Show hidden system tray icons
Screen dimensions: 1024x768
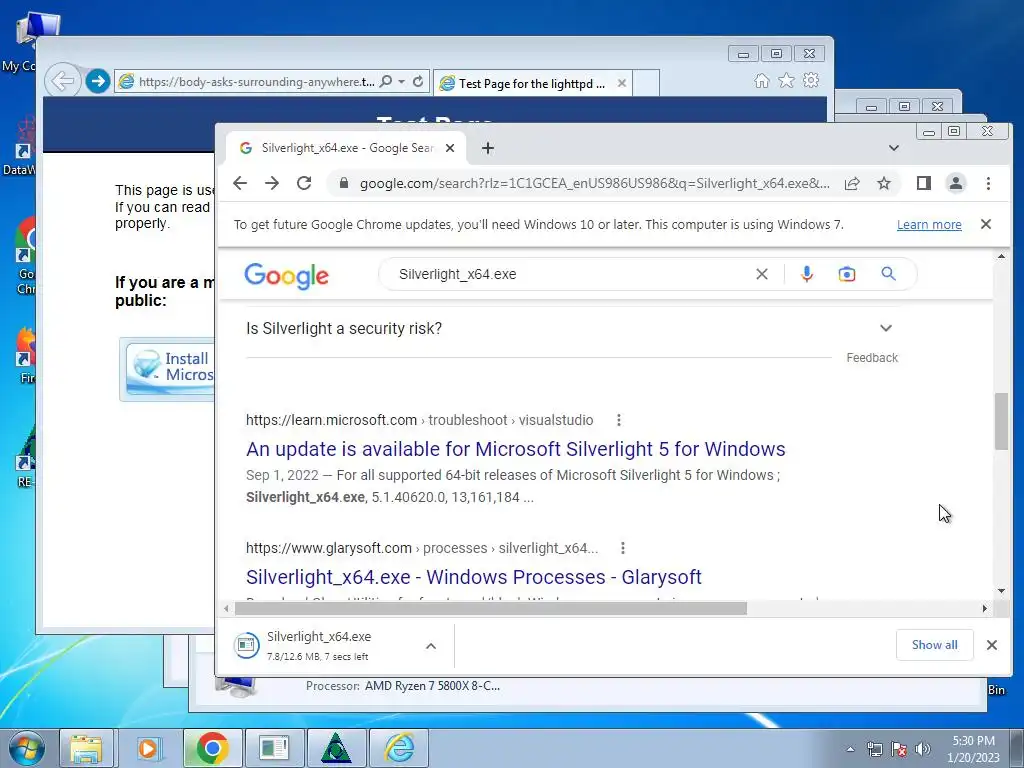pos(850,749)
